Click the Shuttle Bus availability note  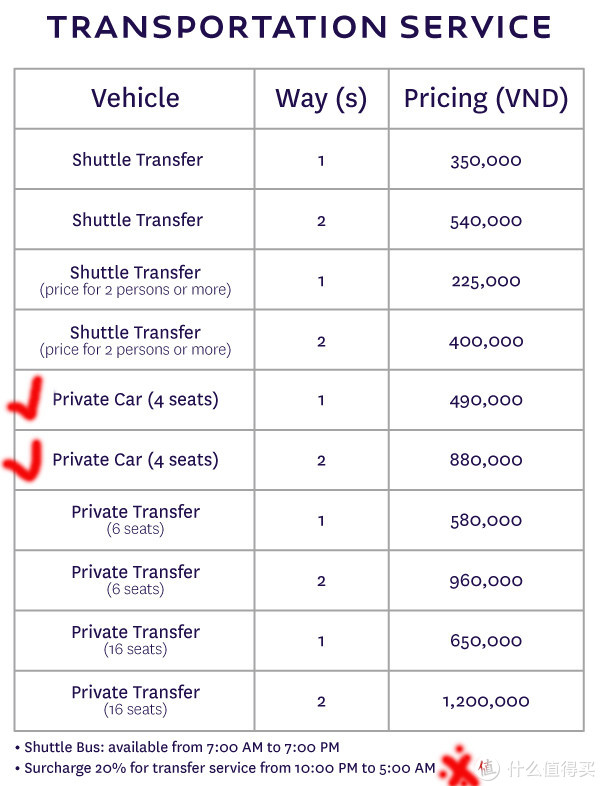click(177, 747)
